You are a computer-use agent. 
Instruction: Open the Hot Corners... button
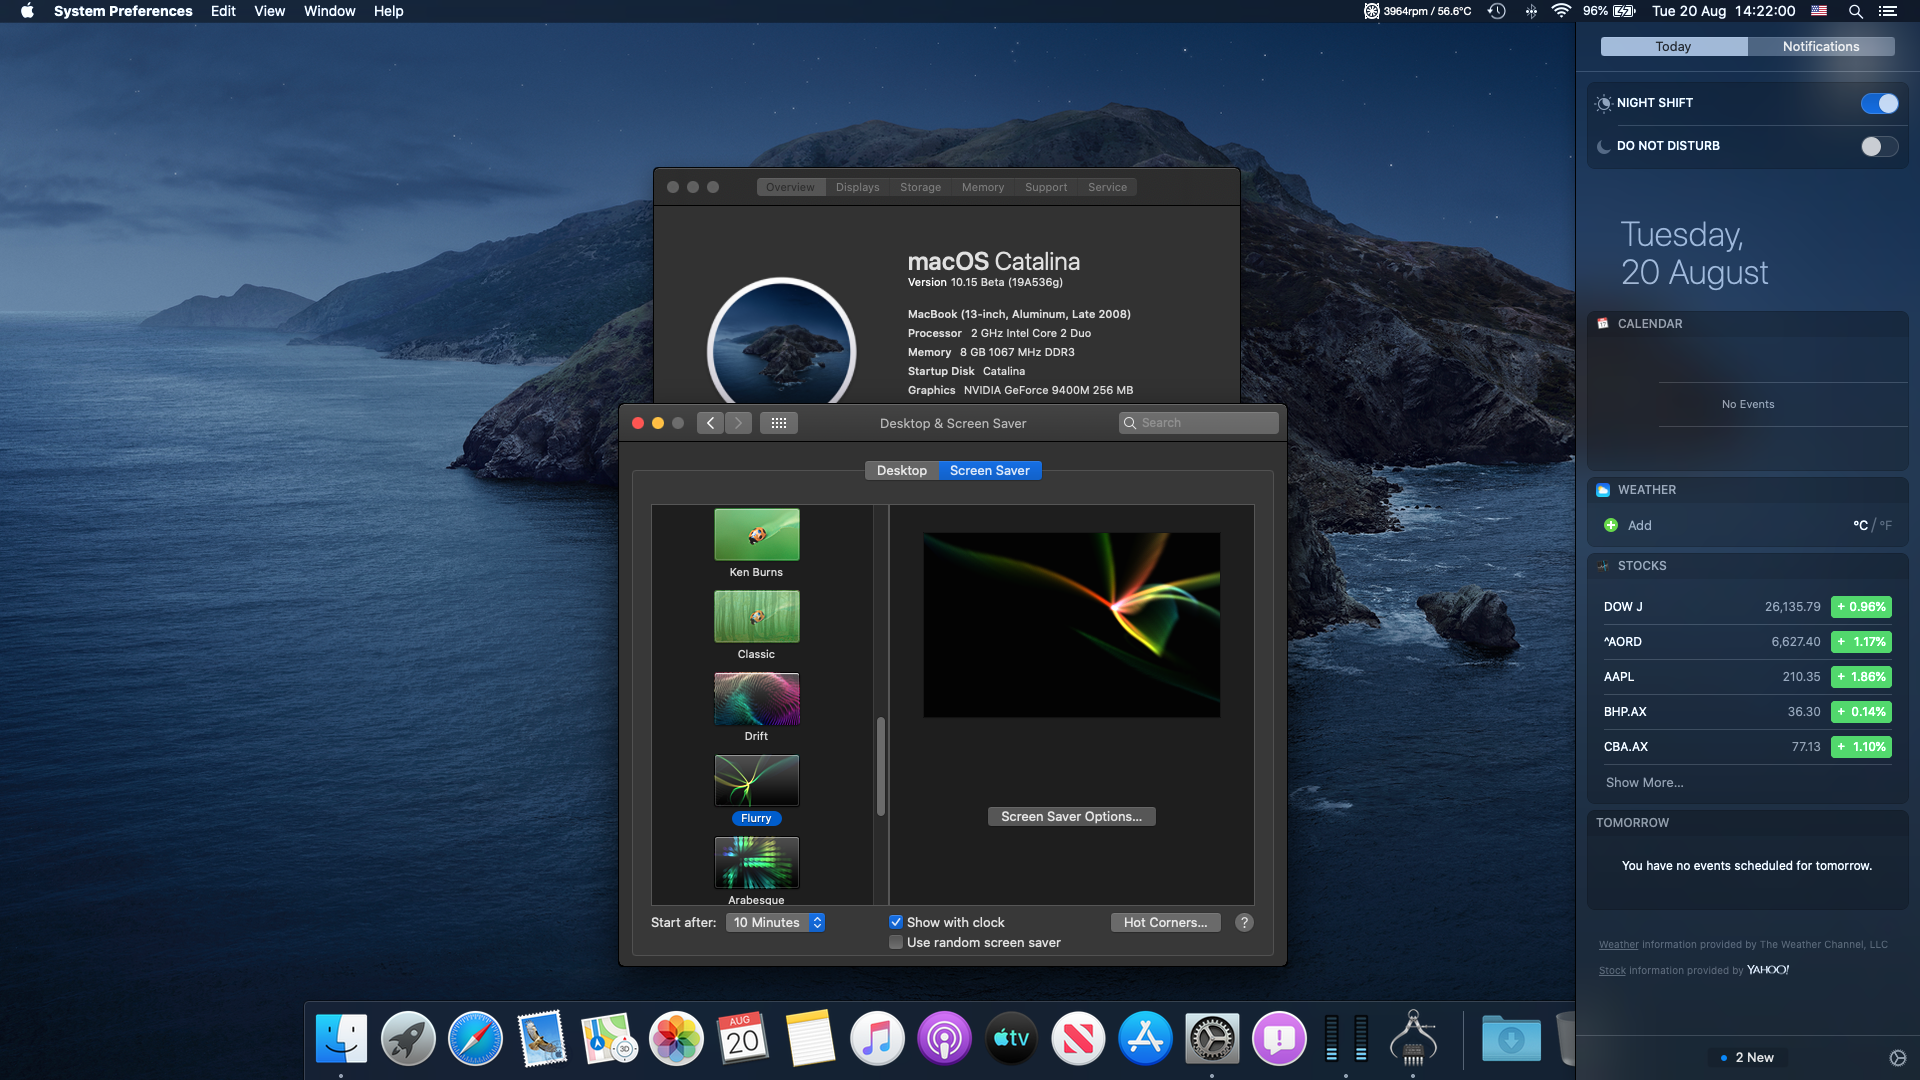[1165, 922]
